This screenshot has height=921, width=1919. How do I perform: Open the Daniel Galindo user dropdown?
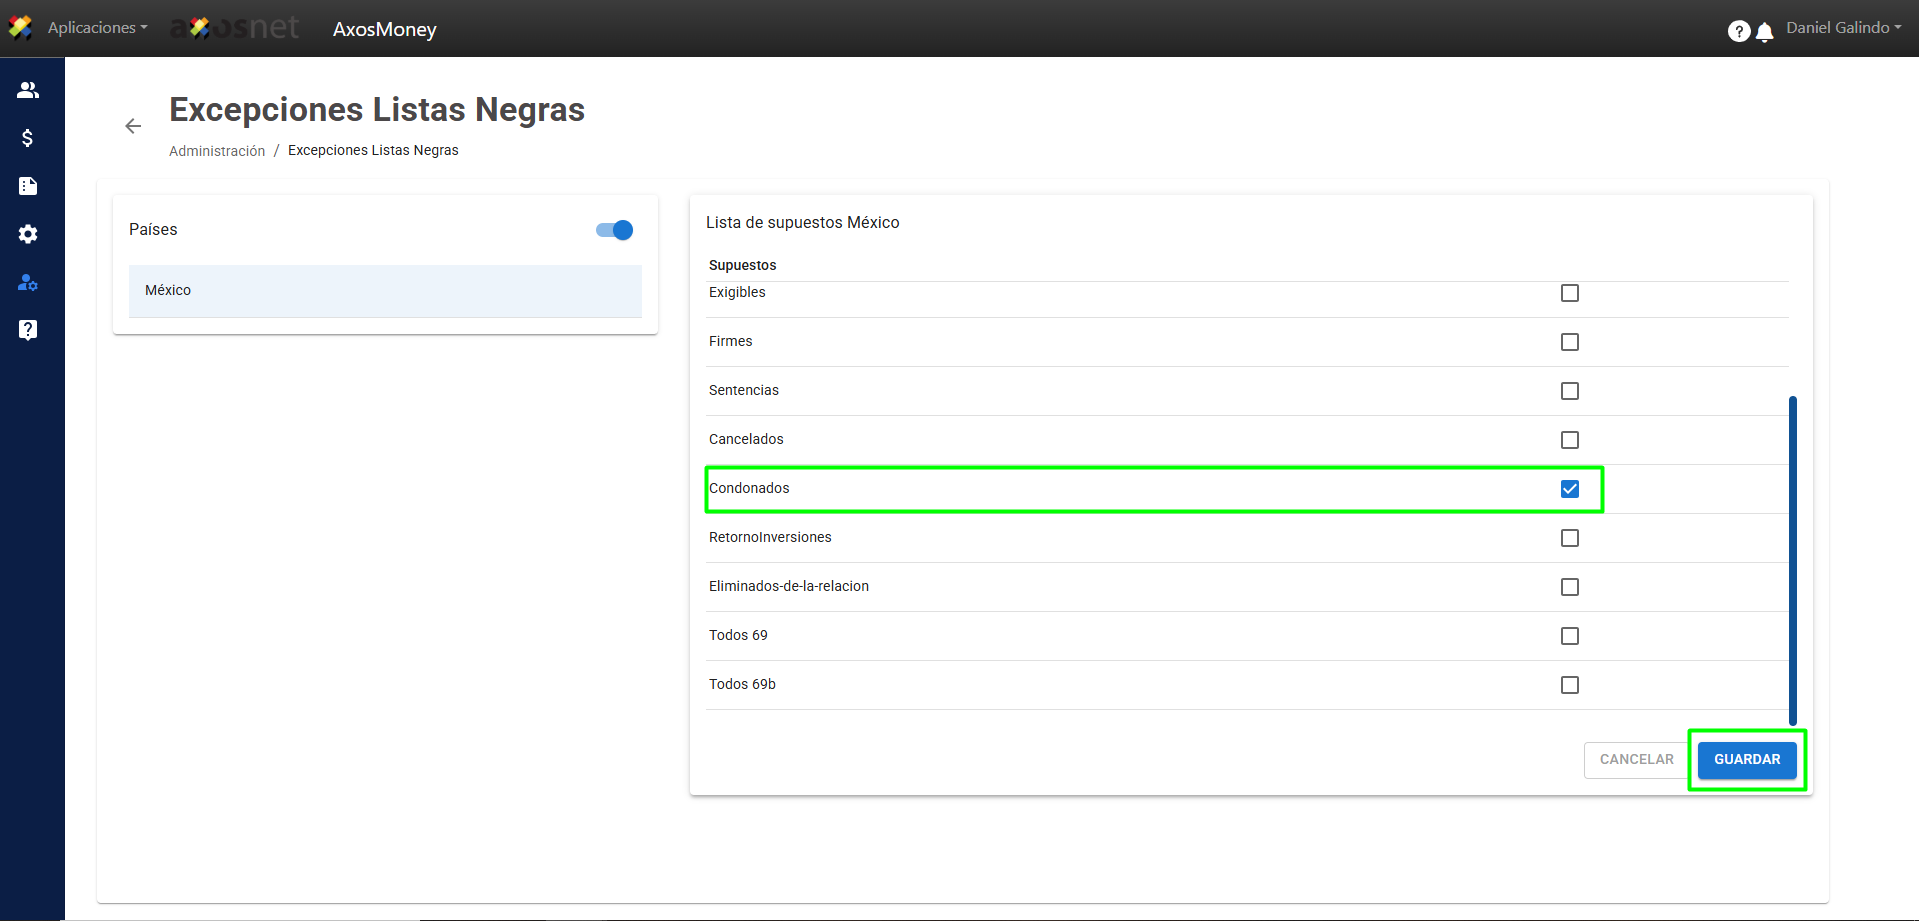coord(1843,28)
